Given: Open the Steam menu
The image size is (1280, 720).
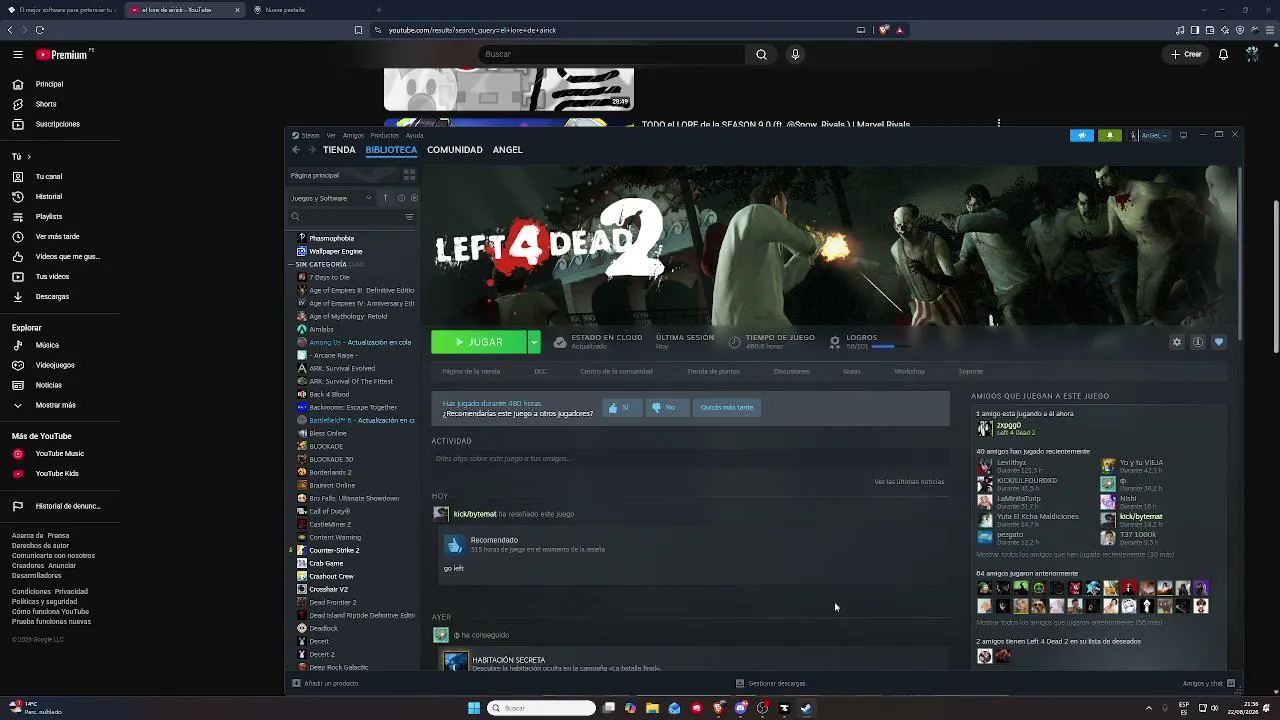Looking at the screenshot, I should tap(310, 135).
